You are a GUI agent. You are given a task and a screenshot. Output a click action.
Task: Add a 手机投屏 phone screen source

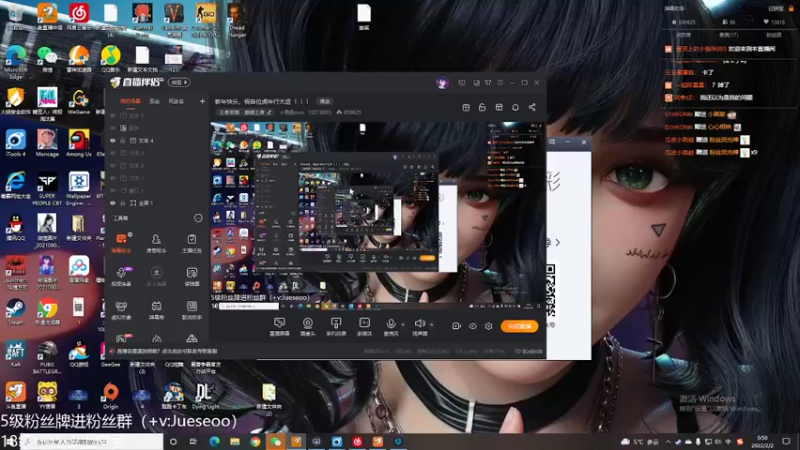pyautogui.click(x=336, y=327)
